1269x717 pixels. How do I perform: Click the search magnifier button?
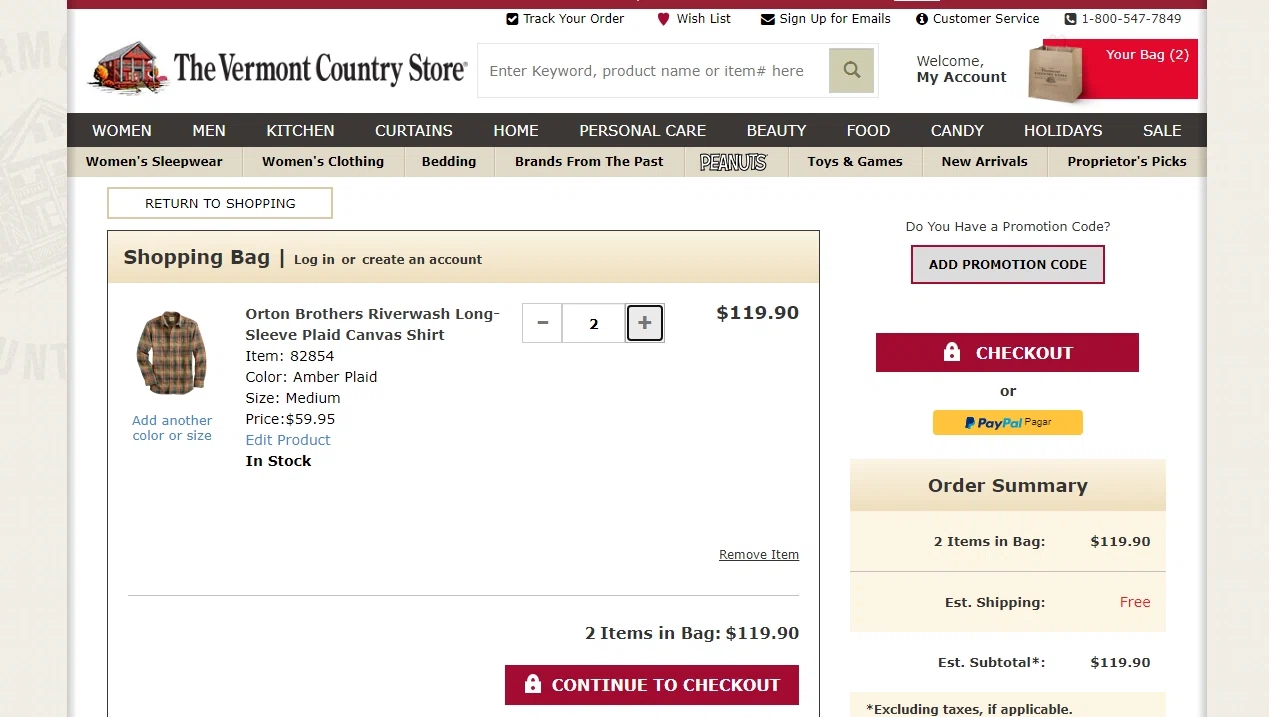coord(851,70)
